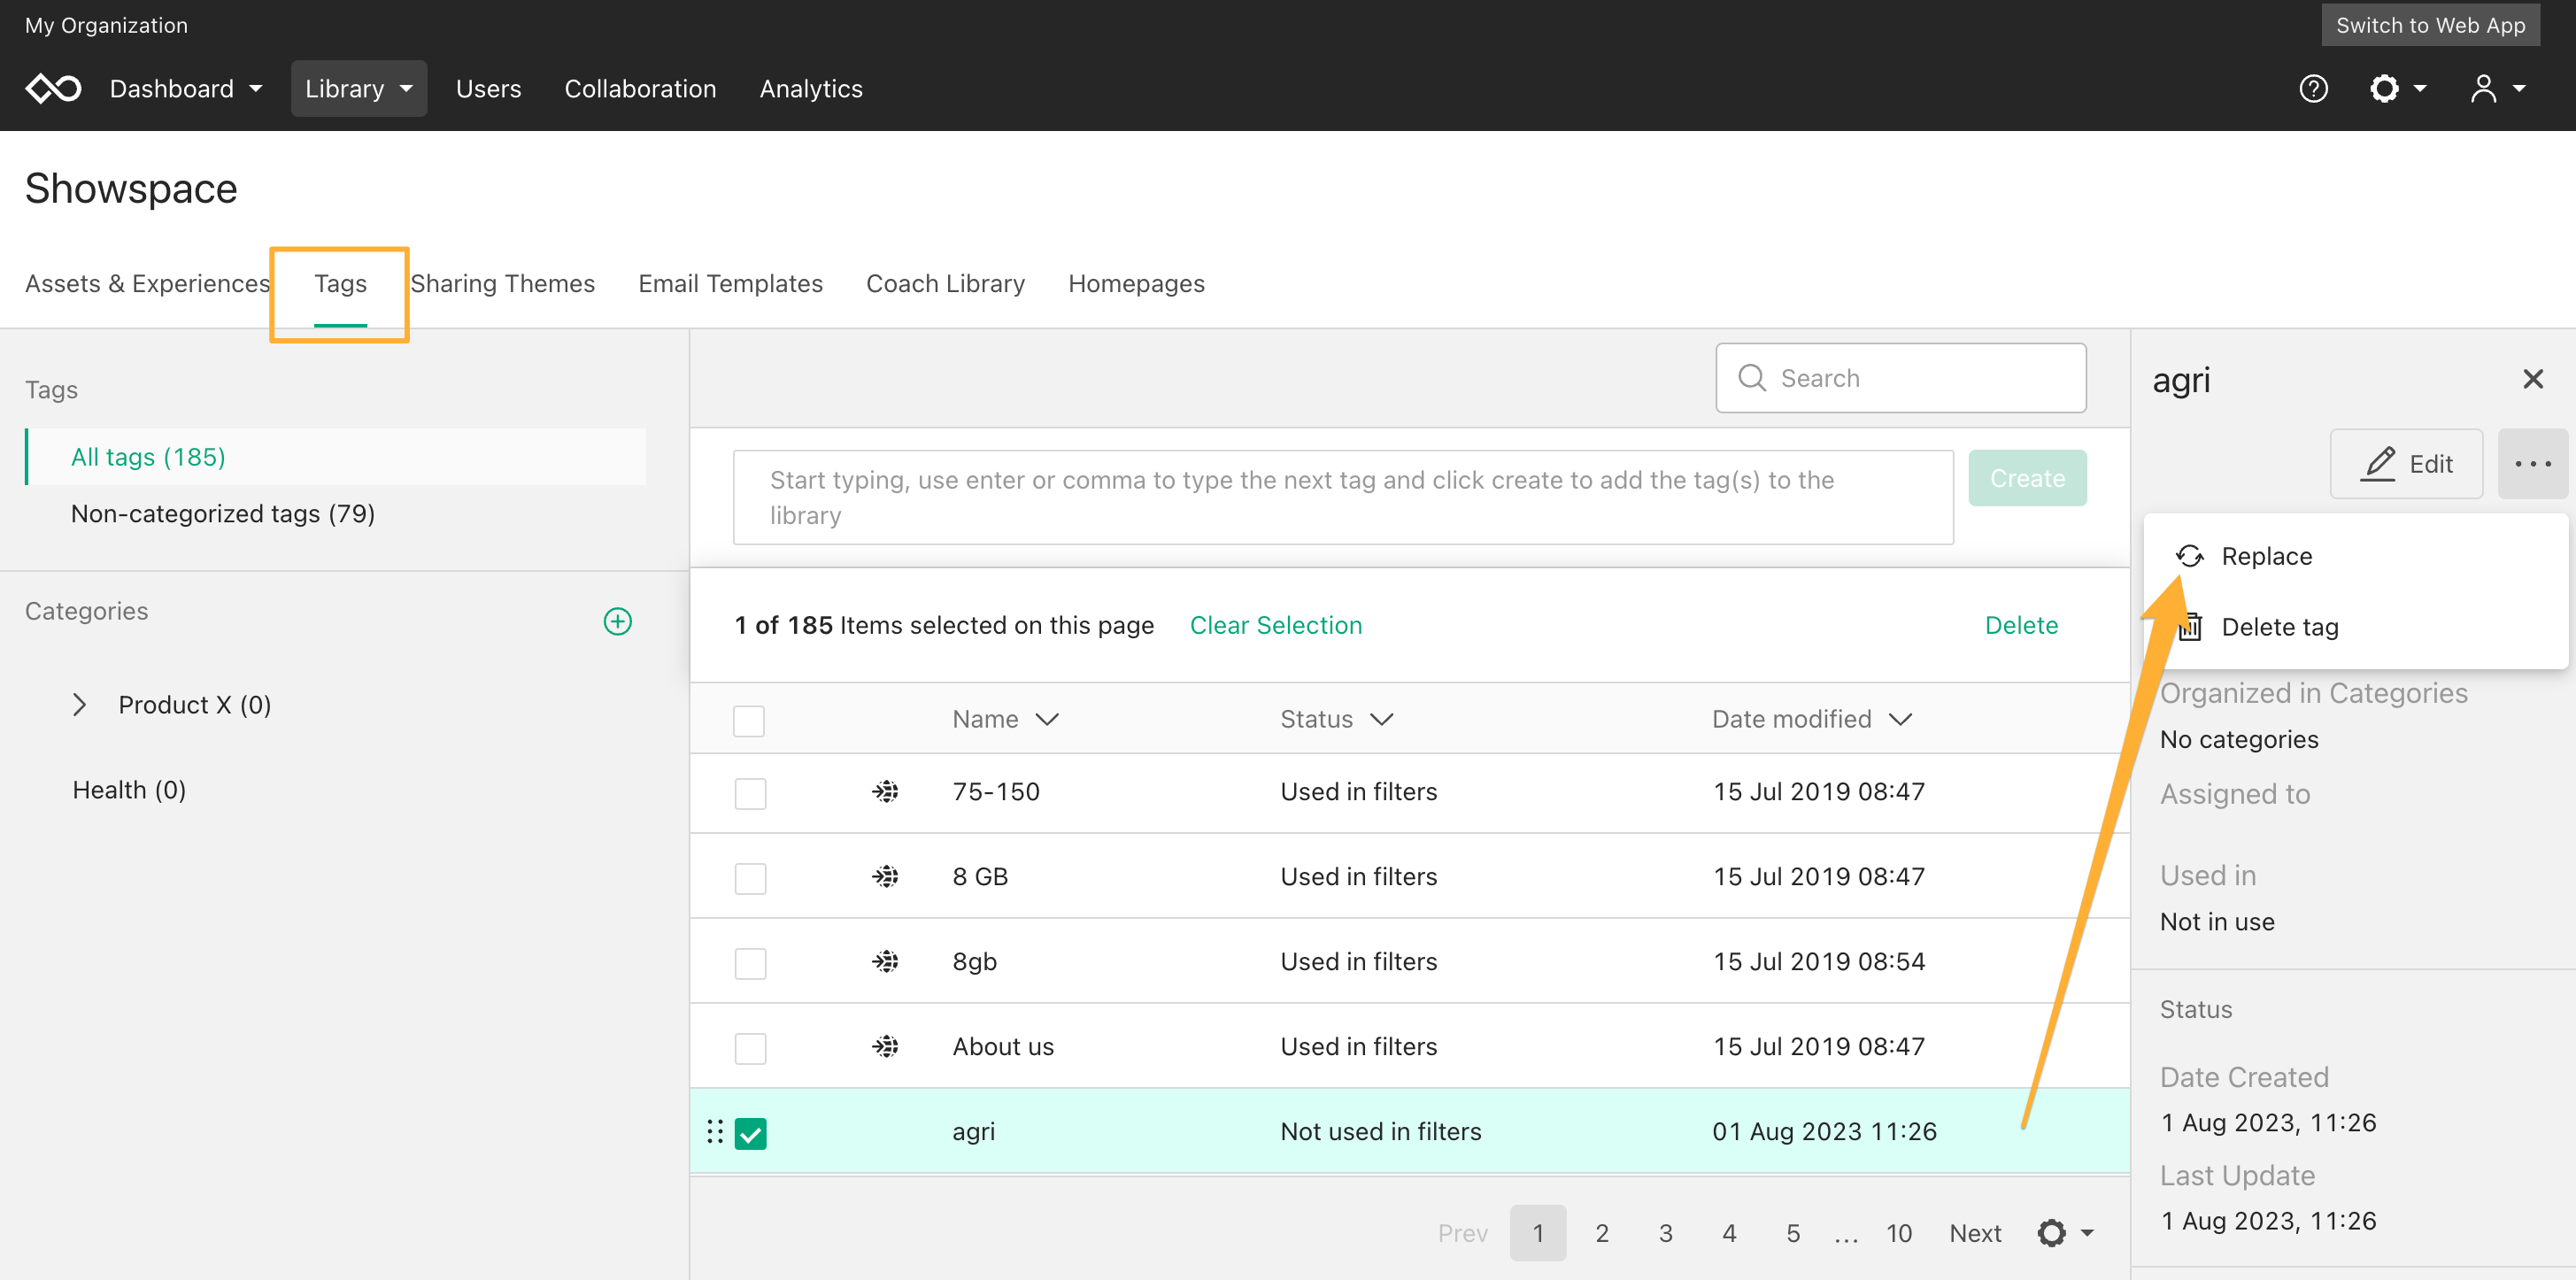Image resolution: width=2576 pixels, height=1280 pixels.
Task: Sort by Name column header
Action: (1005, 719)
